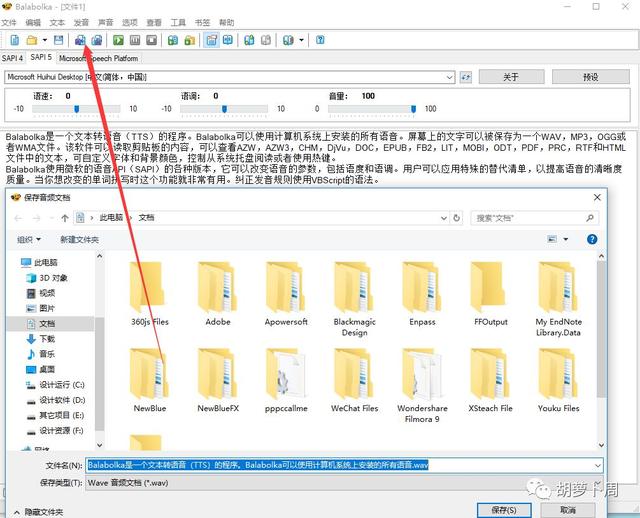Open the 文本 menu
This screenshot has width=640, height=518.
point(57,22)
